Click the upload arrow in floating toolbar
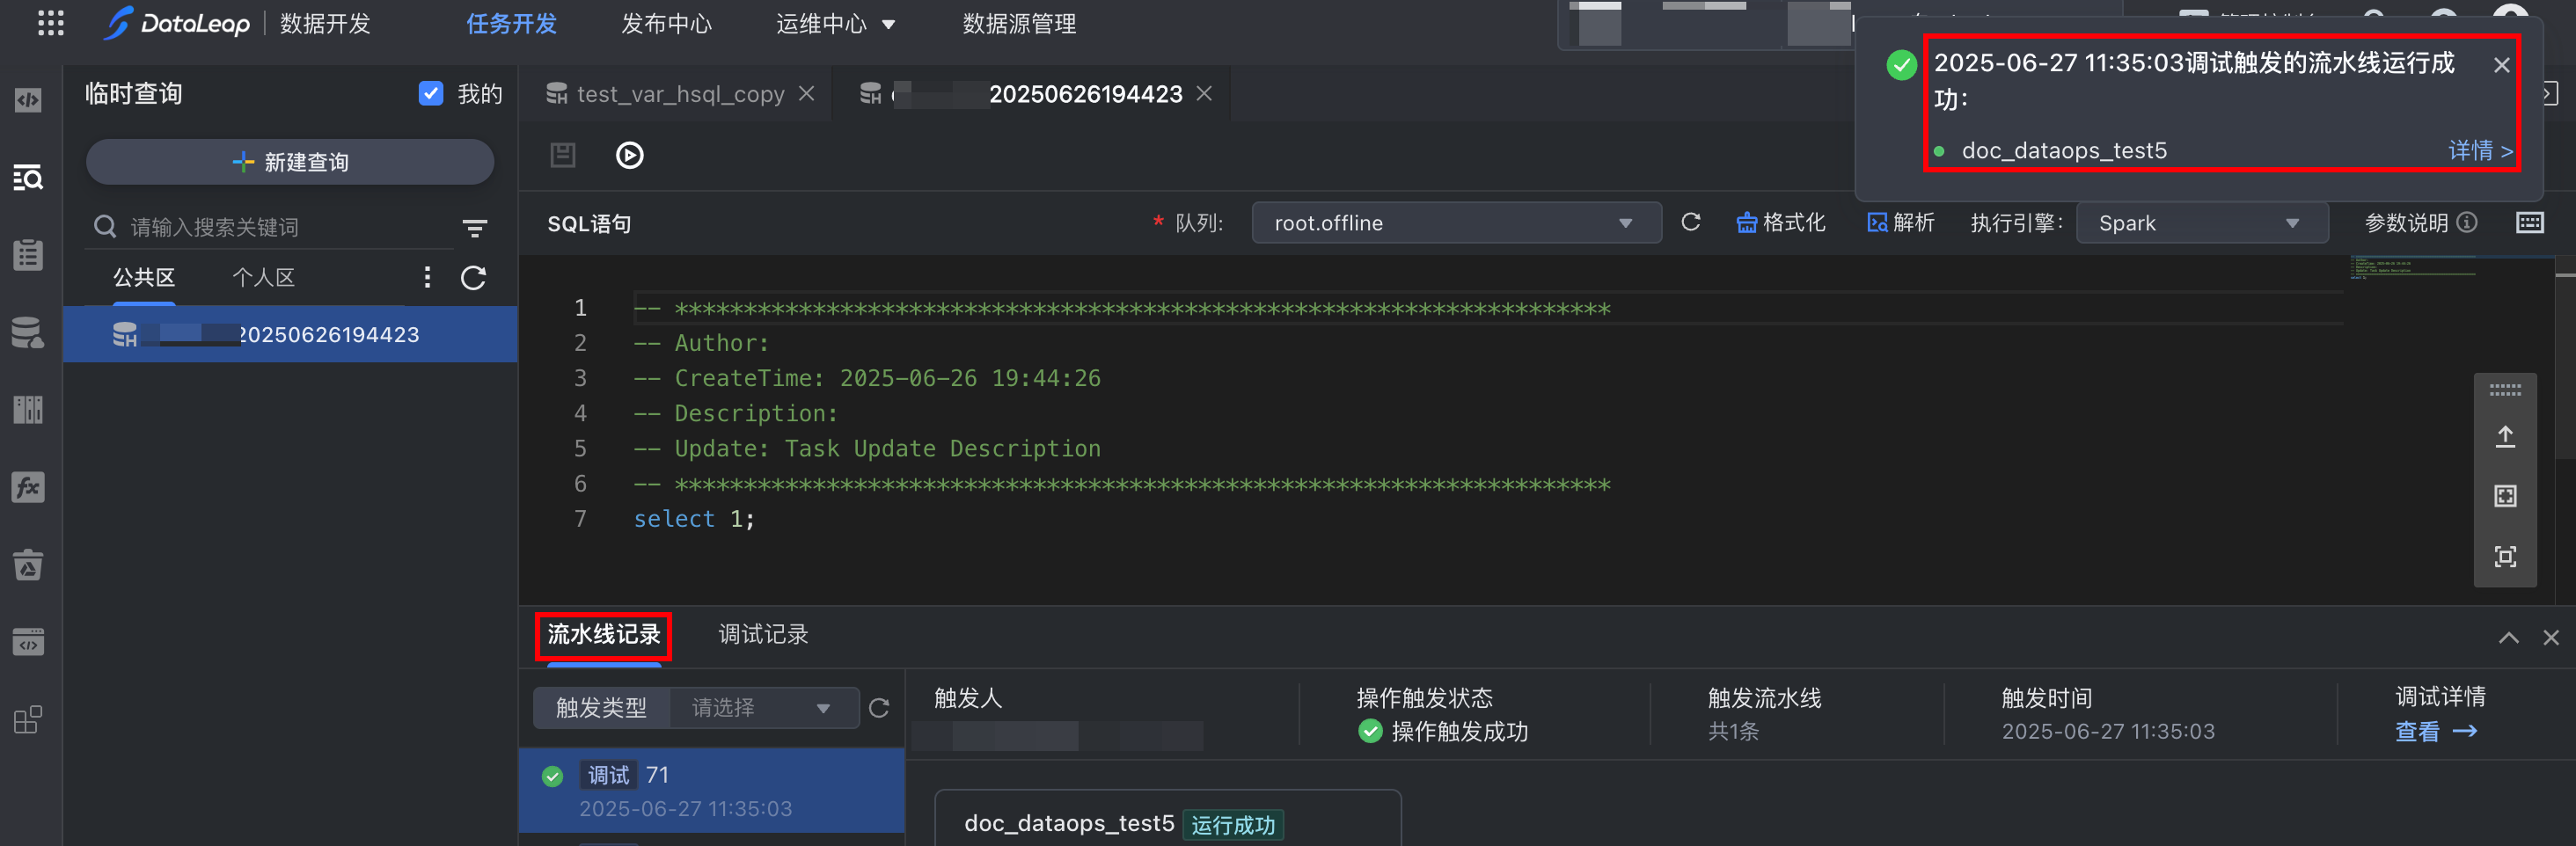The image size is (2576, 846). (2504, 436)
